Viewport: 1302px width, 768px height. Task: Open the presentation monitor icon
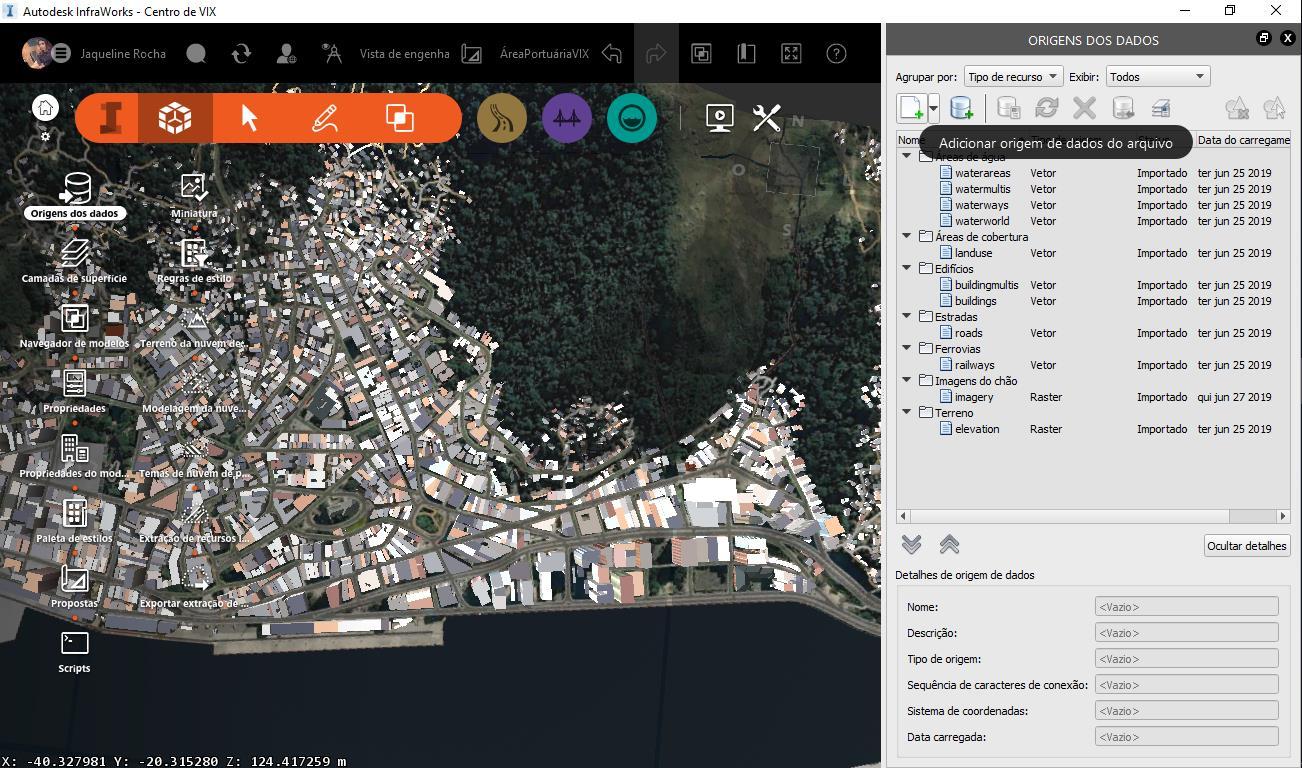tap(719, 118)
